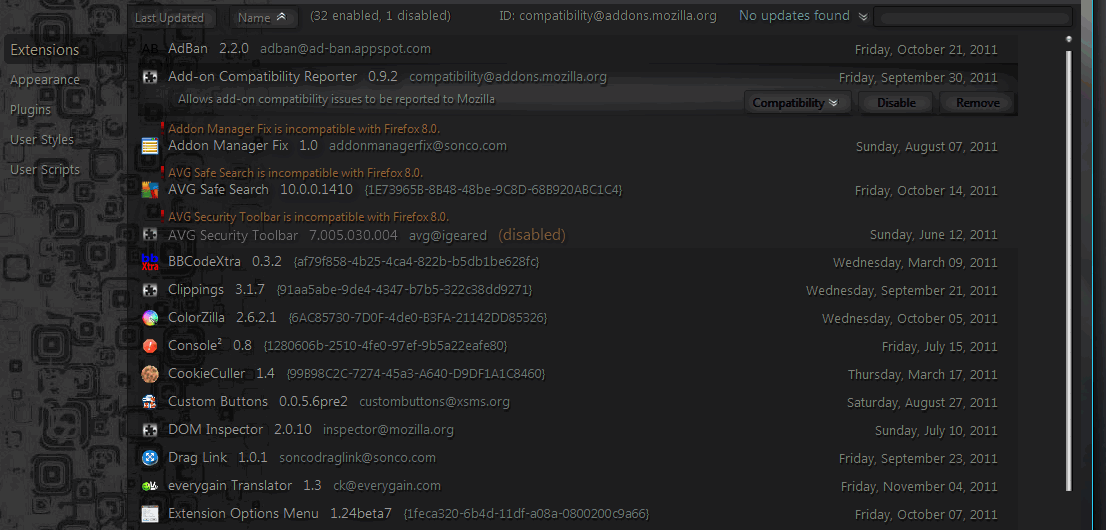1106x530 pixels.
Task: Open the Compatibility dropdown button
Action: pyautogui.click(x=797, y=102)
